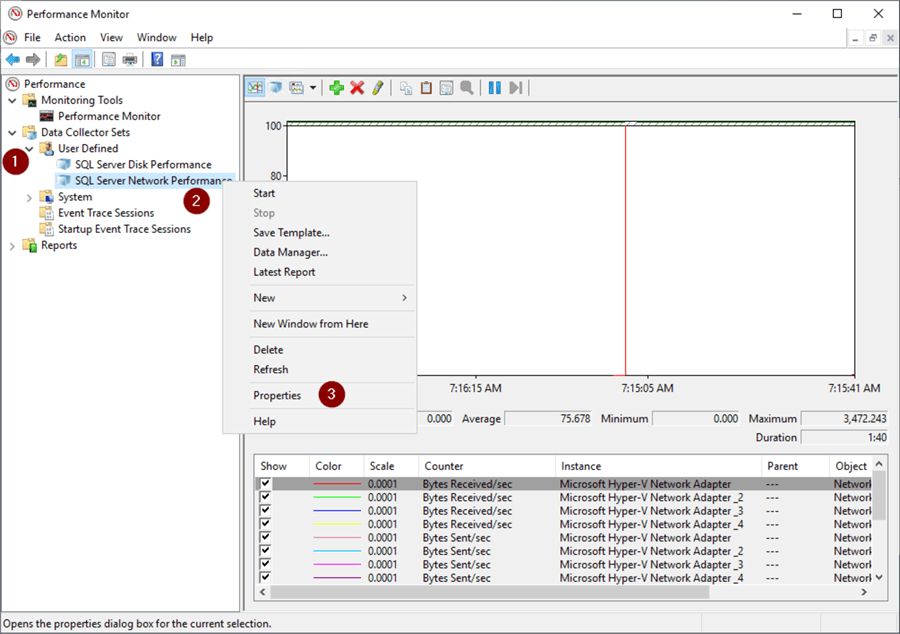Choose Data Manager... in context menu
900x634 pixels.
(319, 252)
